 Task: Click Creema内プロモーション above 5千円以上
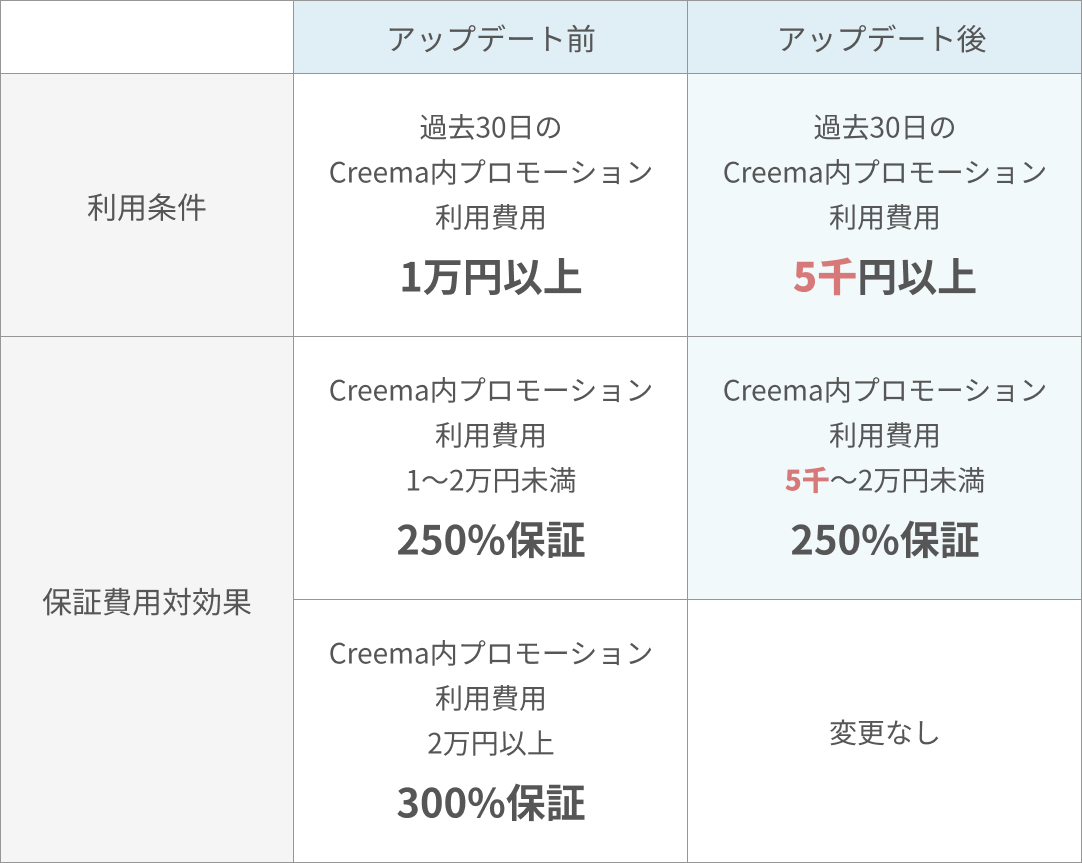pyautogui.click(x=884, y=173)
